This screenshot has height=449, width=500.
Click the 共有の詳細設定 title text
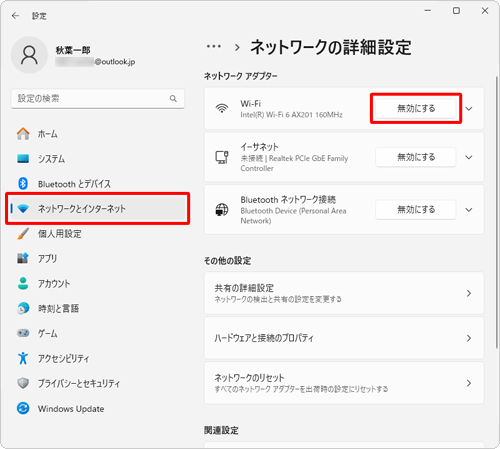click(x=244, y=288)
